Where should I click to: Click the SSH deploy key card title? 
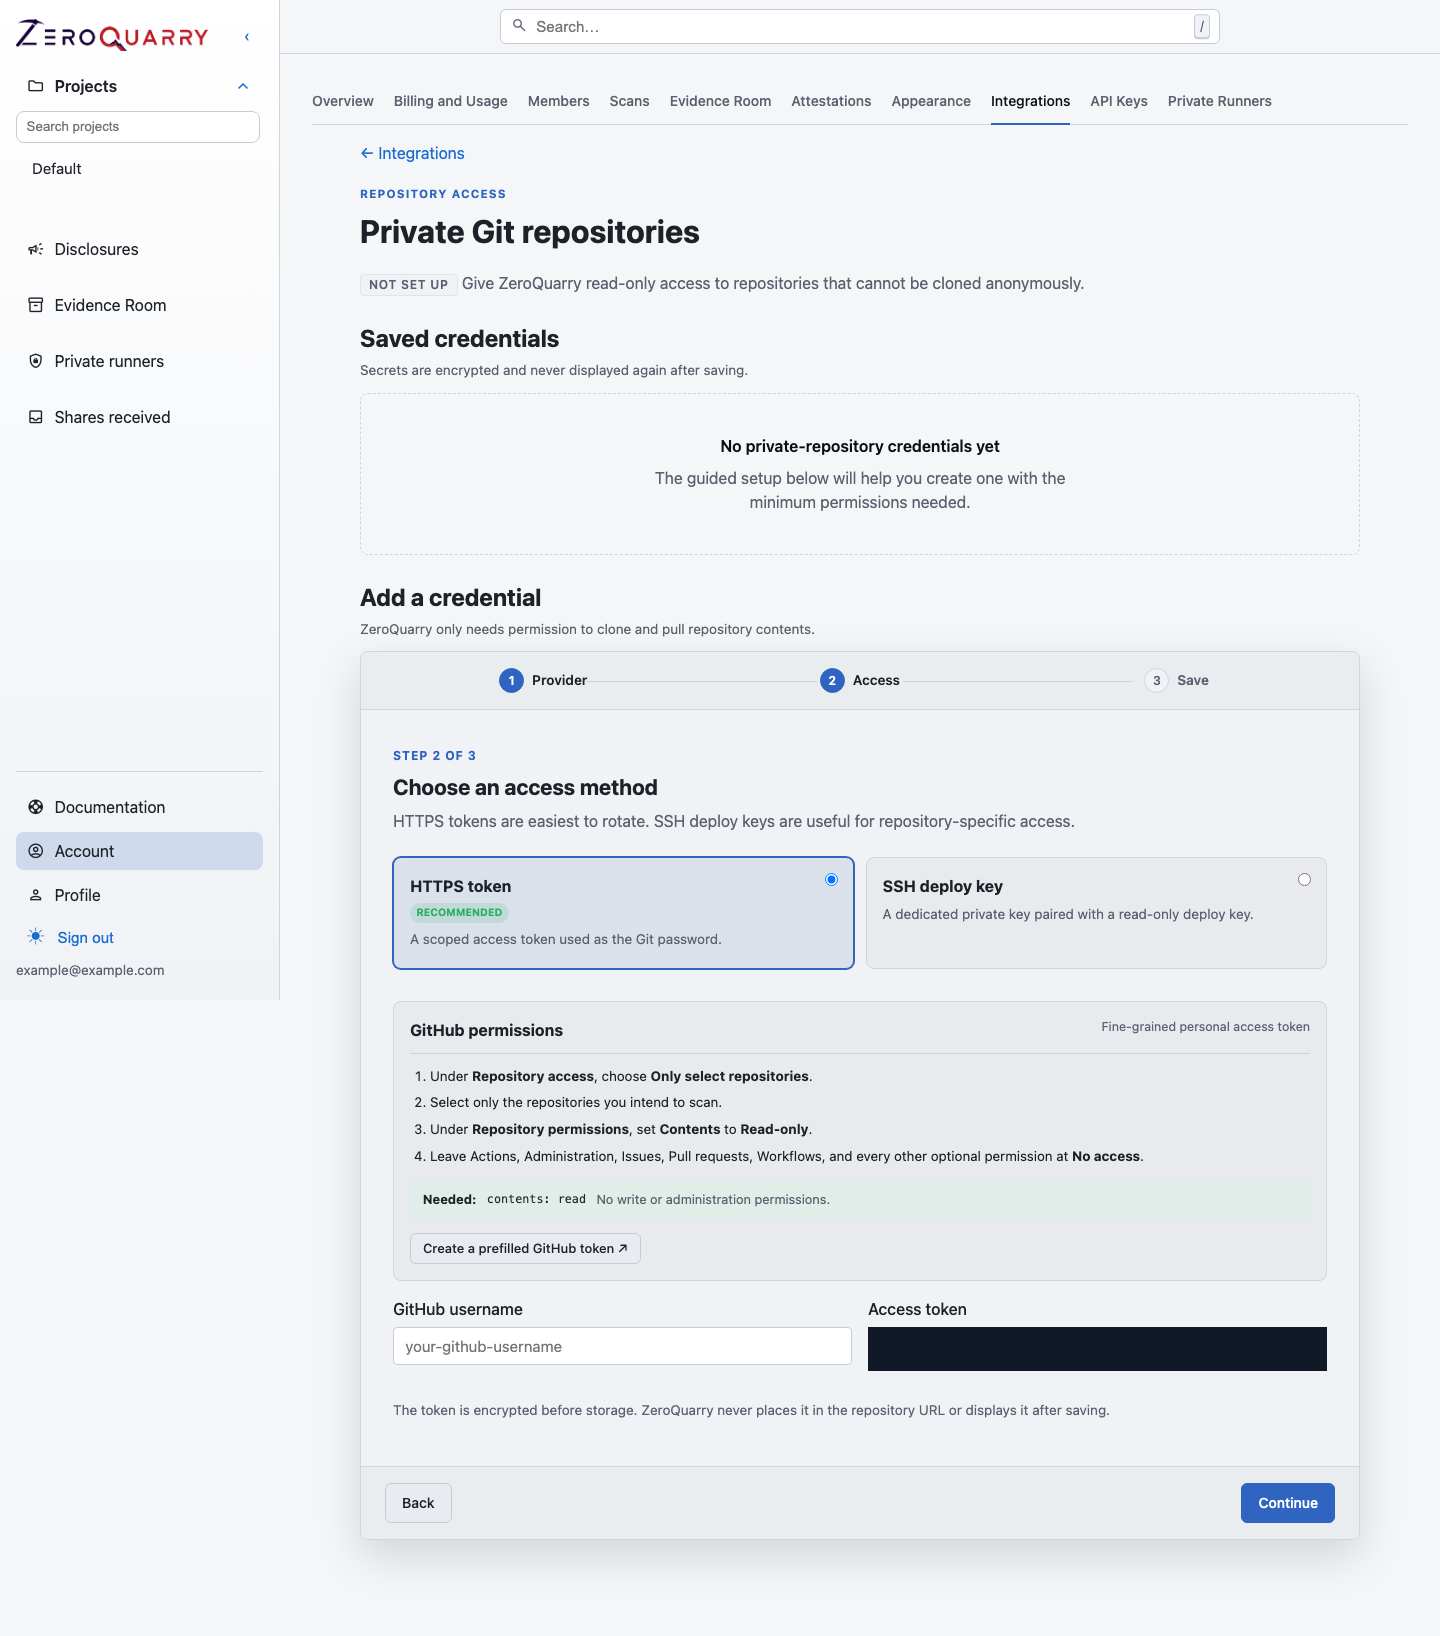click(x=942, y=886)
